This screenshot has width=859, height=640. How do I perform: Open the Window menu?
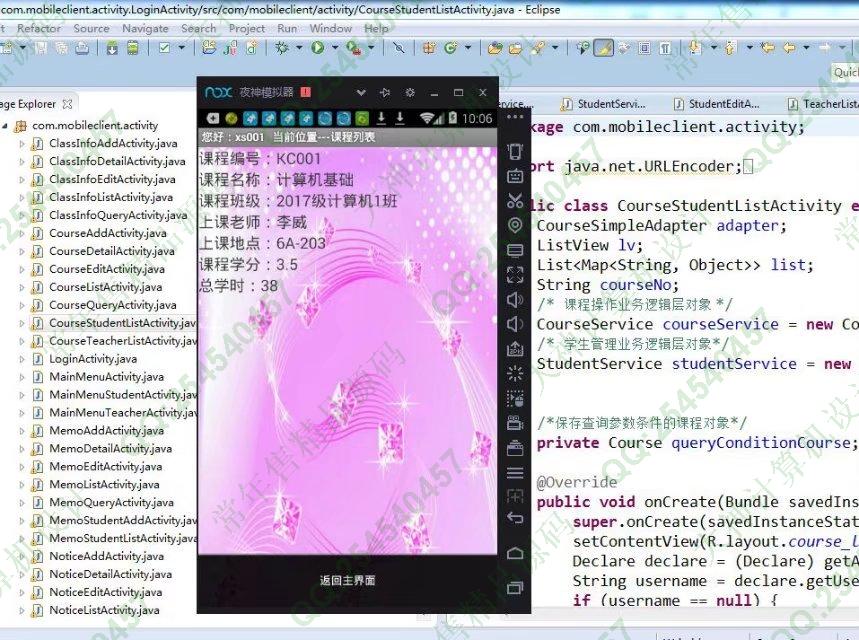coord(330,29)
